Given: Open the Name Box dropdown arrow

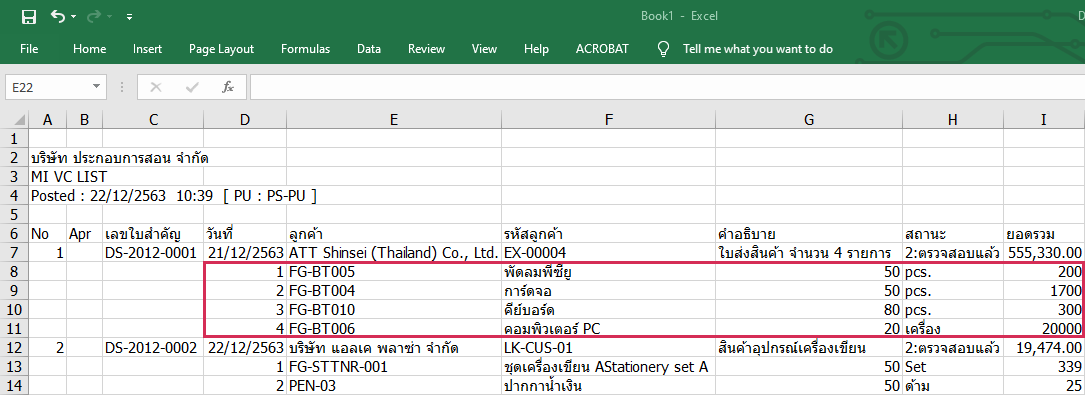Looking at the screenshot, I should coord(95,87).
